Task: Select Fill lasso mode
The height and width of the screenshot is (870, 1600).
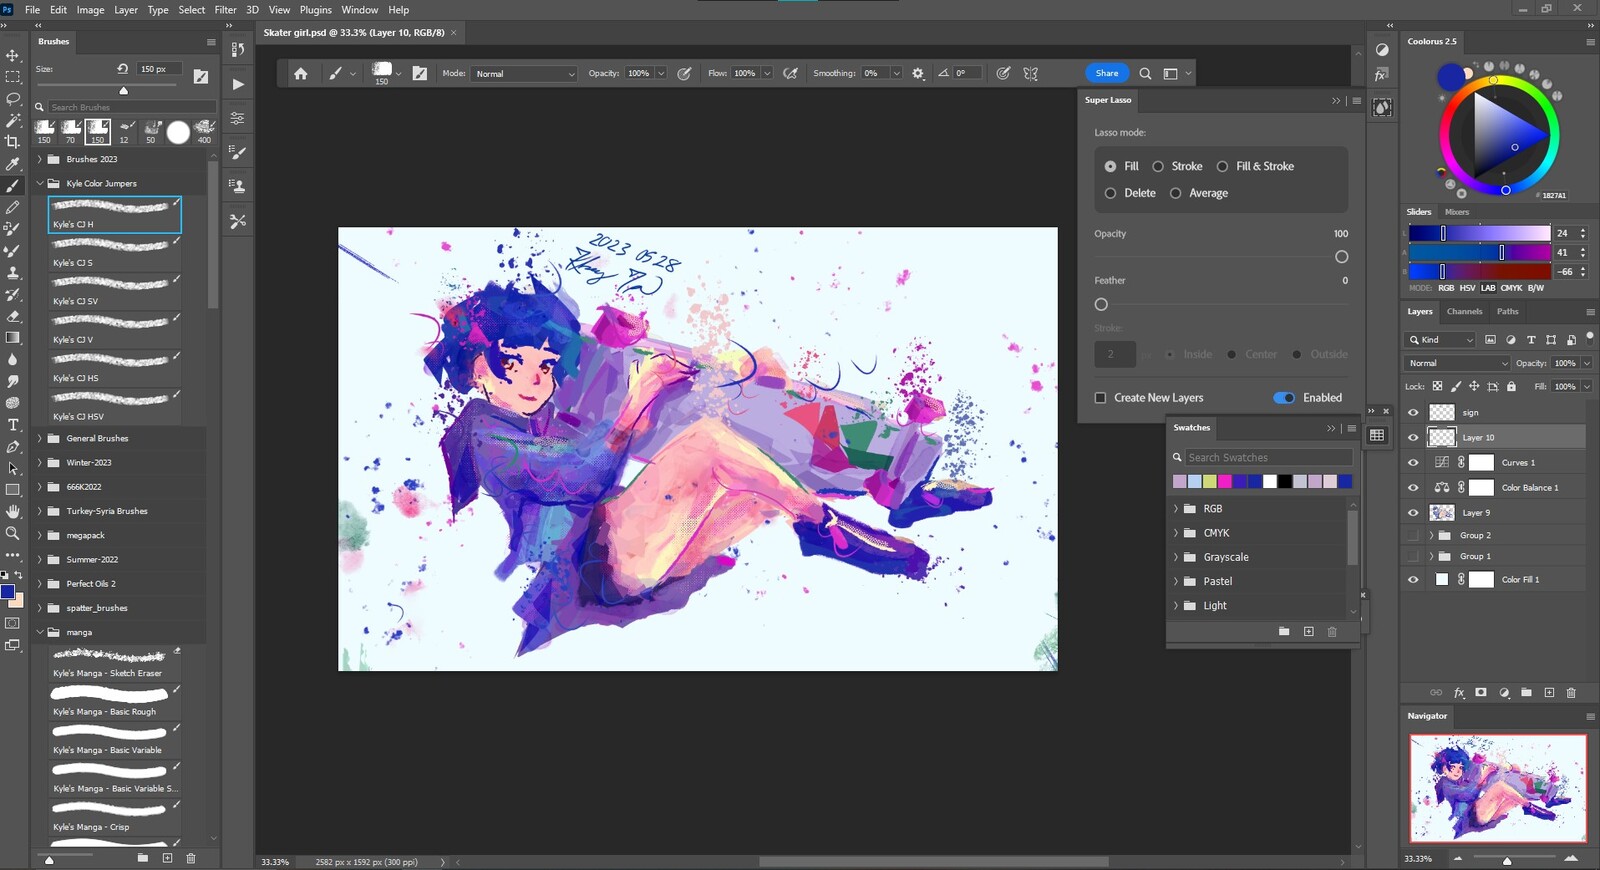Action: [x=1110, y=166]
